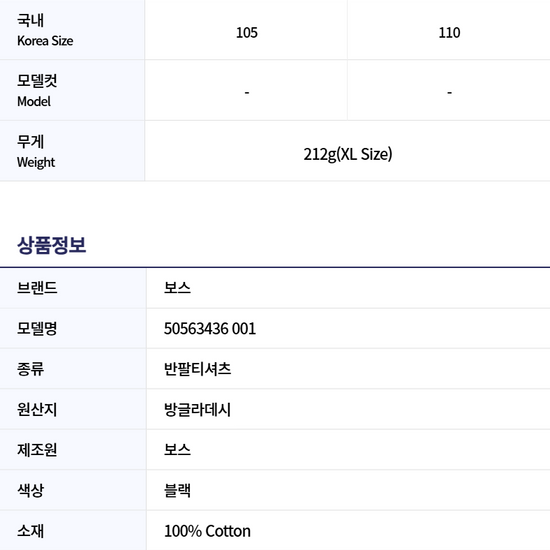Click the 브랜드 row label
The height and width of the screenshot is (550, 550).
click(x=37, y=288)
